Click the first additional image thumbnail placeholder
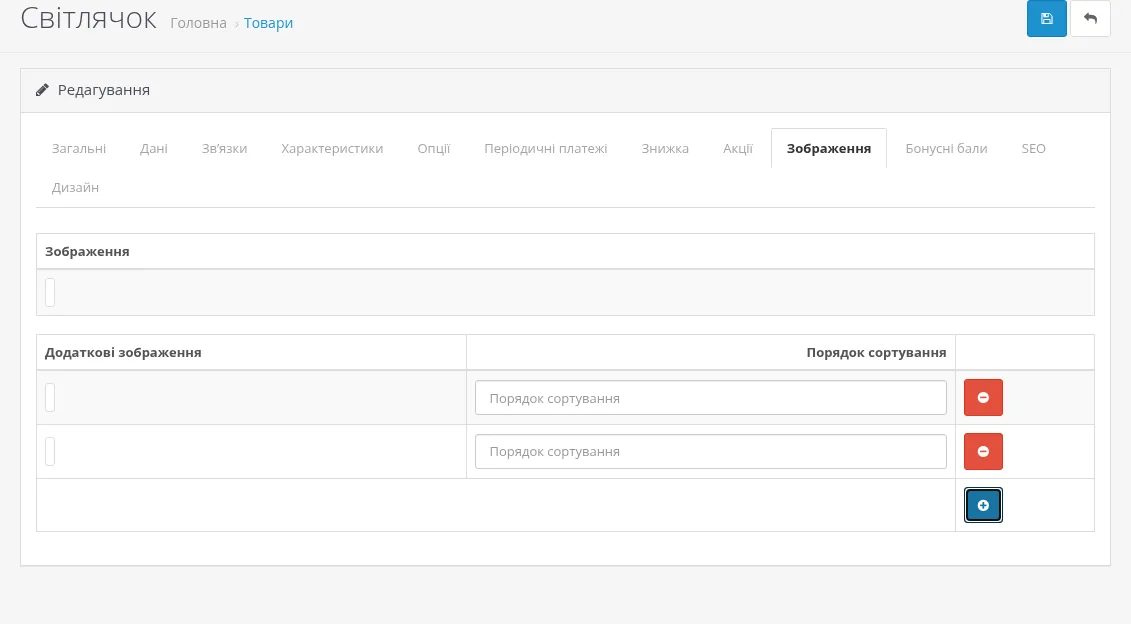This screenshot has height=624, width=1131. (50, 397)
